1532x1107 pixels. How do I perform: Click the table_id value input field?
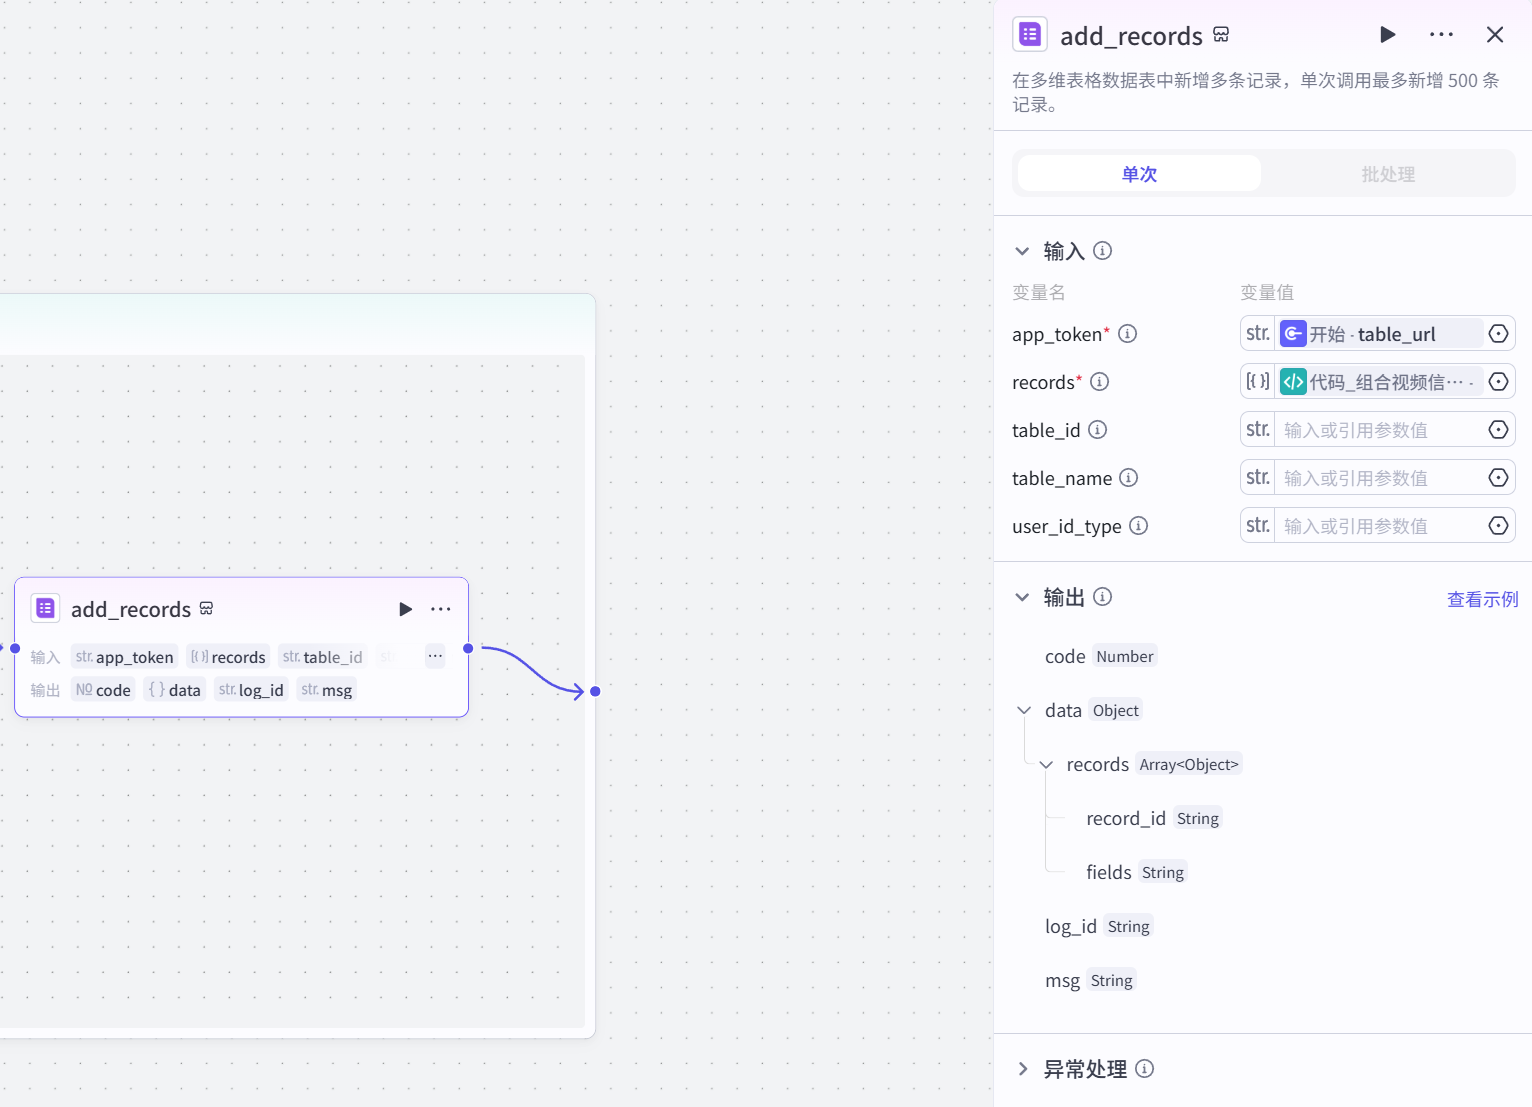click(1379, 430)
